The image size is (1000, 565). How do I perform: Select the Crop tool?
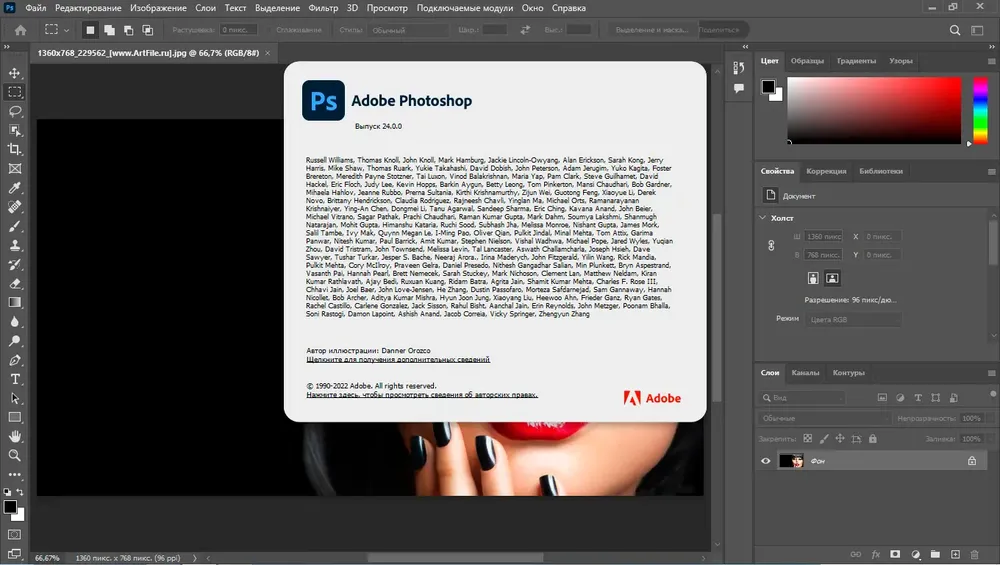pyautogui.click(x=15, y=149)
